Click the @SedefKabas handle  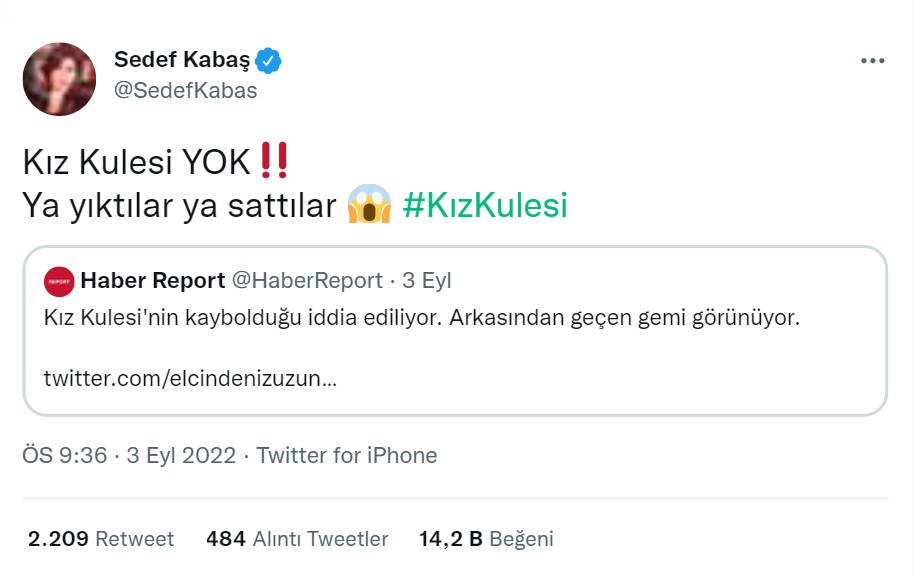pos(186,90)
